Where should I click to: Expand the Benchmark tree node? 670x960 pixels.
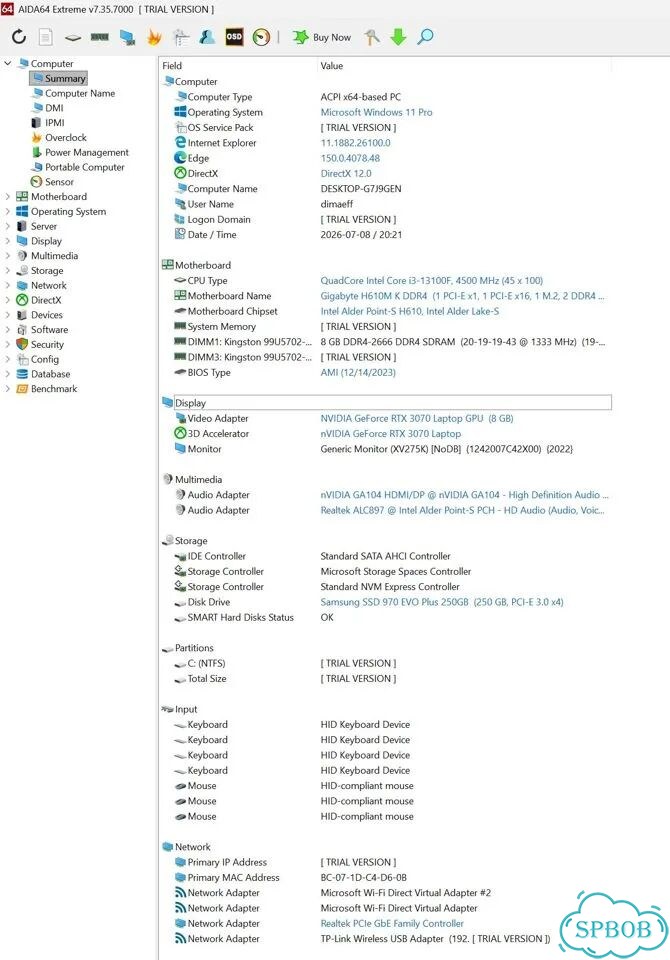tap(7, 388)
